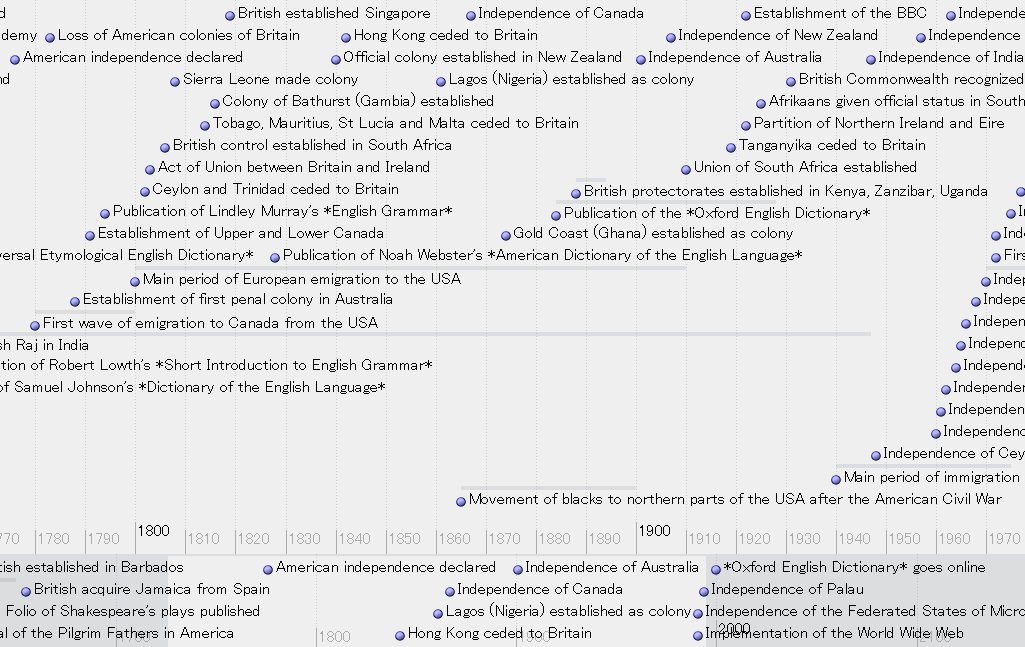
Task: Click Implementation of the World Wide Web label
Action: point(834,633)
